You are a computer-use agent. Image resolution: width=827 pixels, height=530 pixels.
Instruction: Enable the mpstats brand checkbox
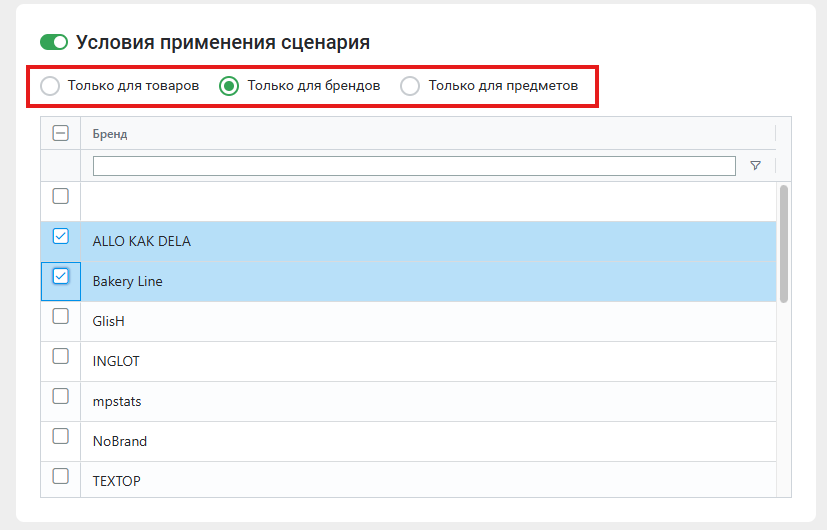coord(60,396)
